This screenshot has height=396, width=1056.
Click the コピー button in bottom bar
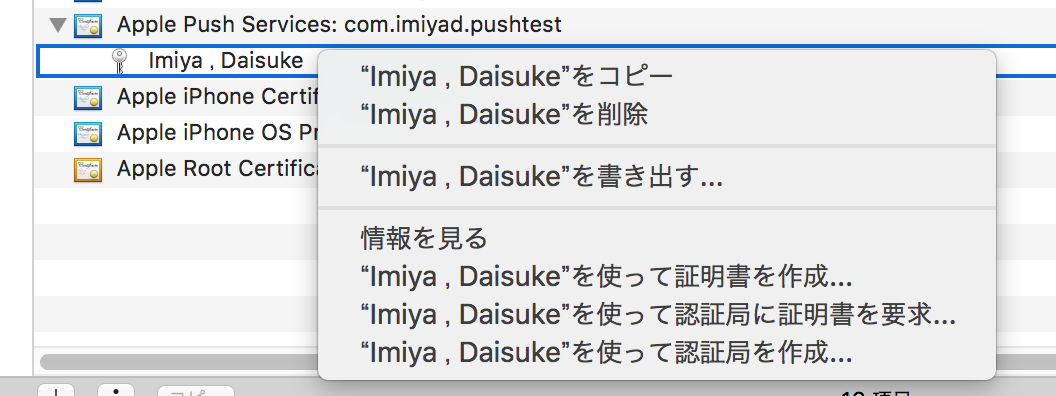pyautogui.click(x=195, y=391)
